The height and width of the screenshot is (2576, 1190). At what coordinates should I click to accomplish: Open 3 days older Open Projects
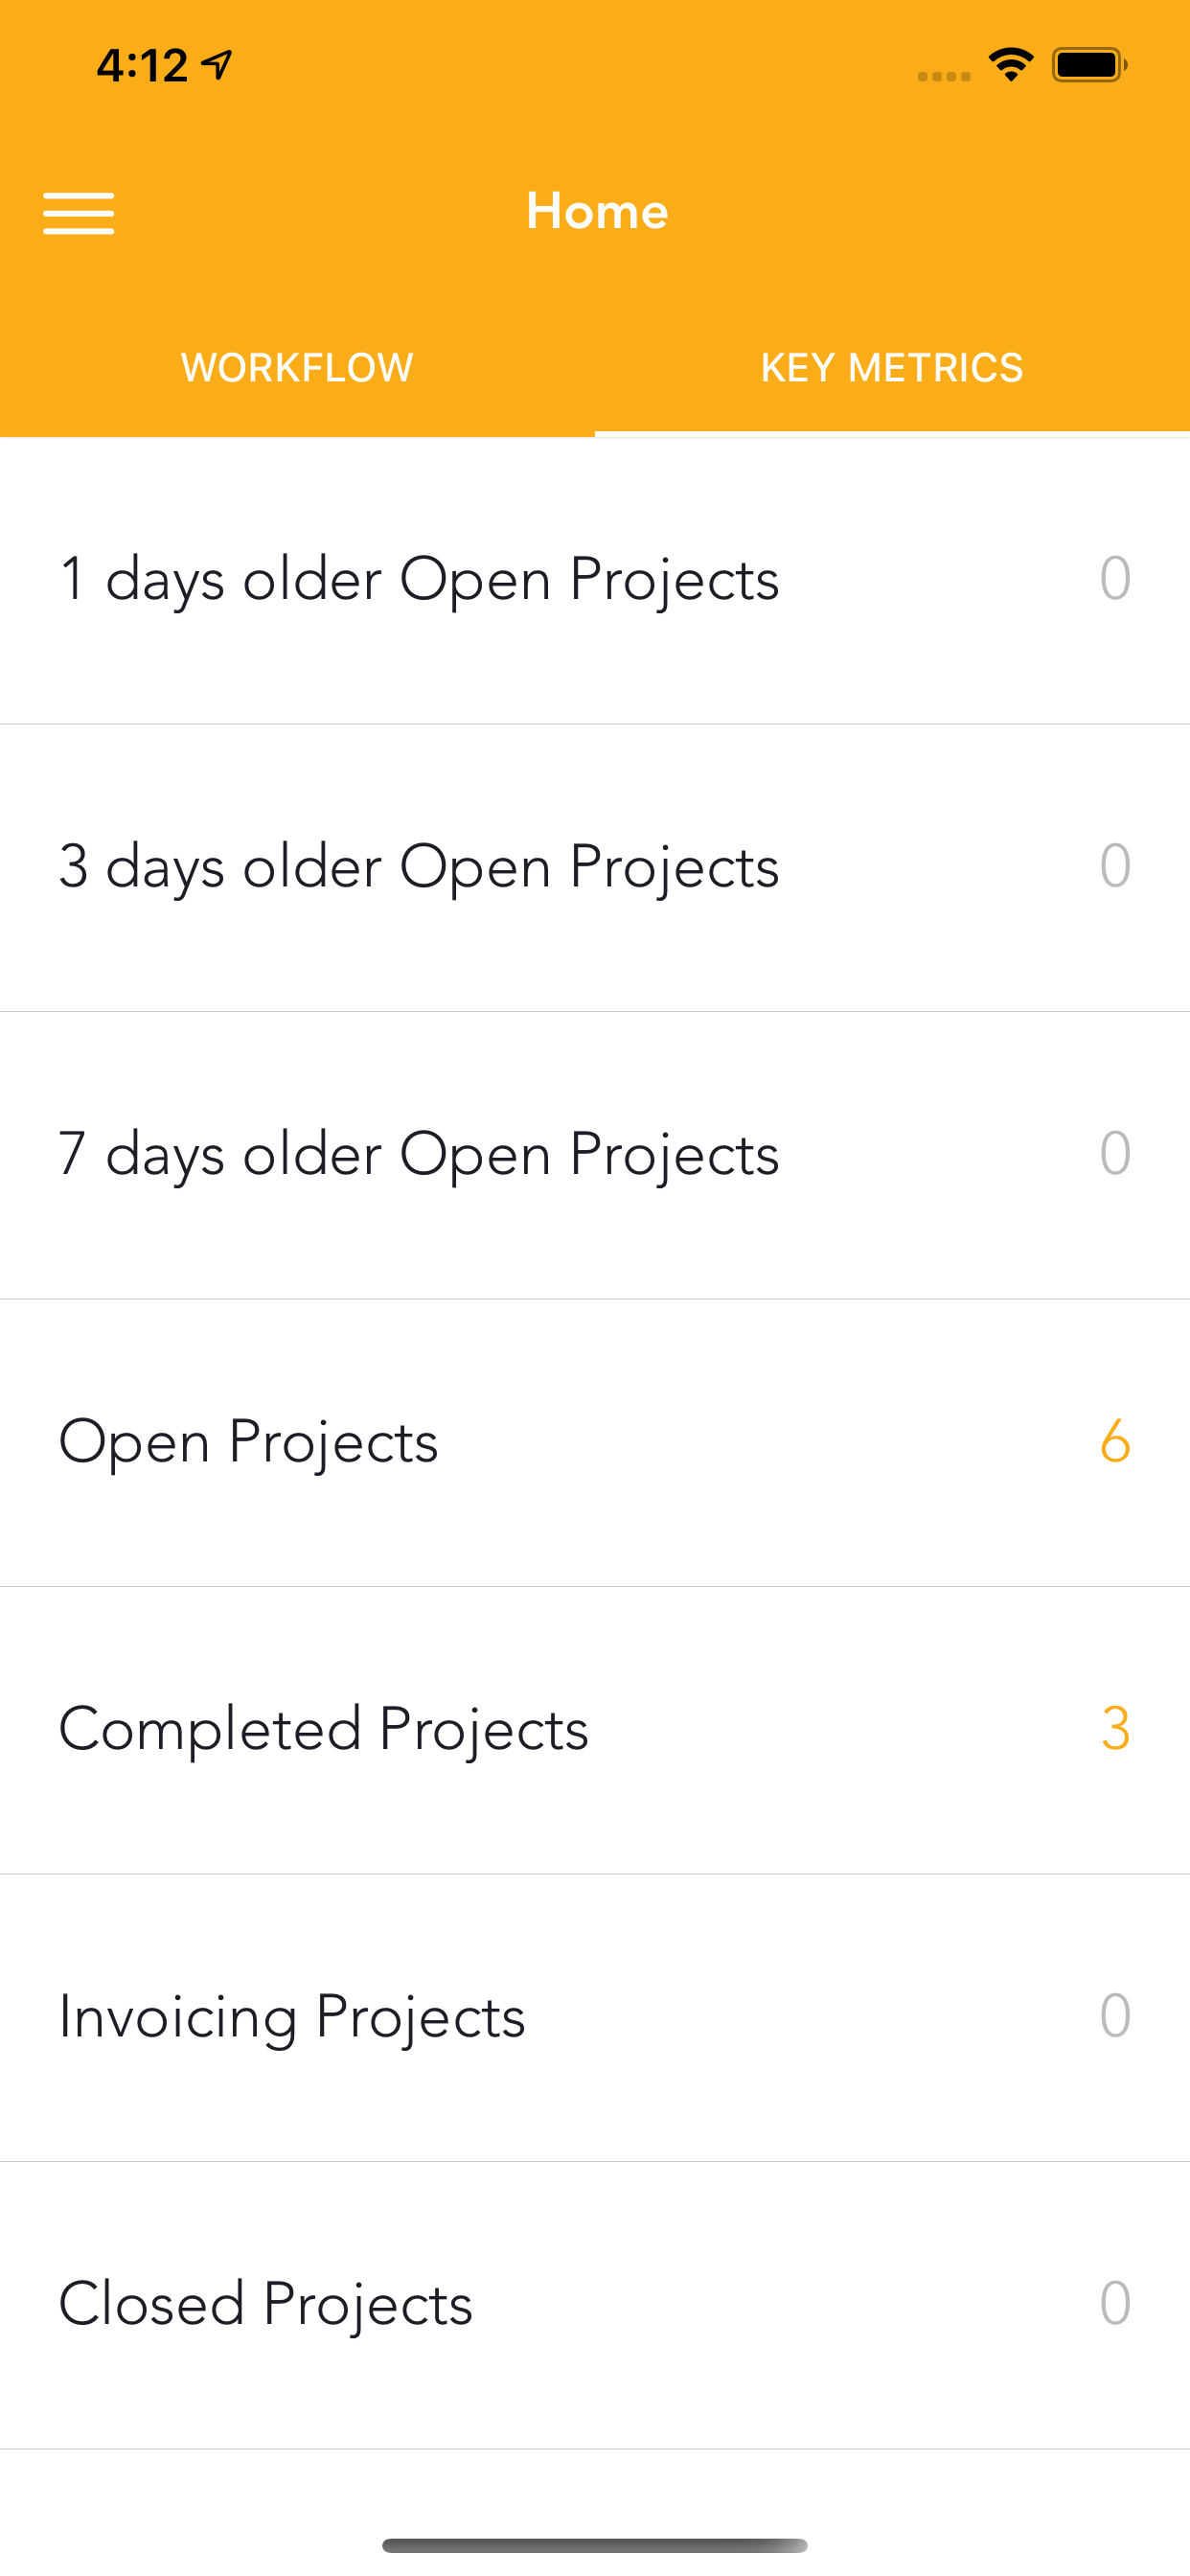point(595,867)
